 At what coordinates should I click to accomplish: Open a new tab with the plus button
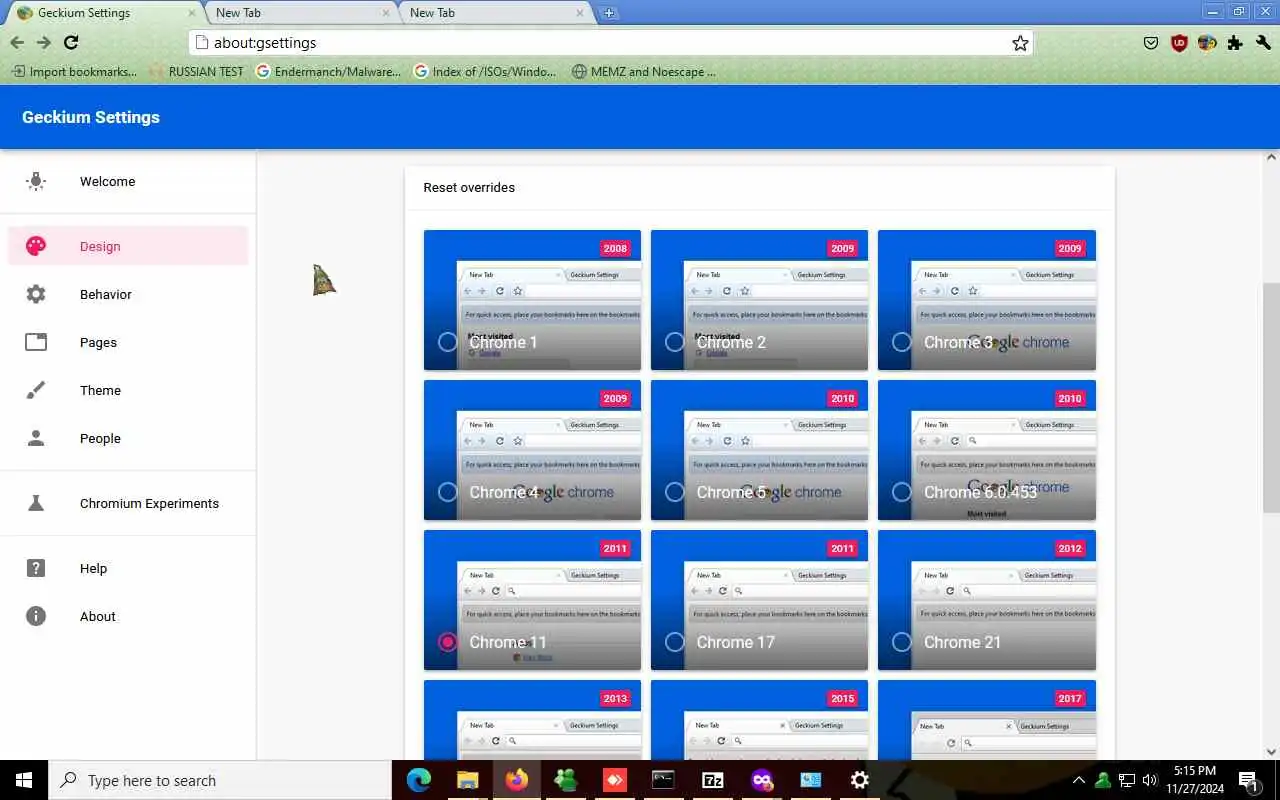click(609, 13)
